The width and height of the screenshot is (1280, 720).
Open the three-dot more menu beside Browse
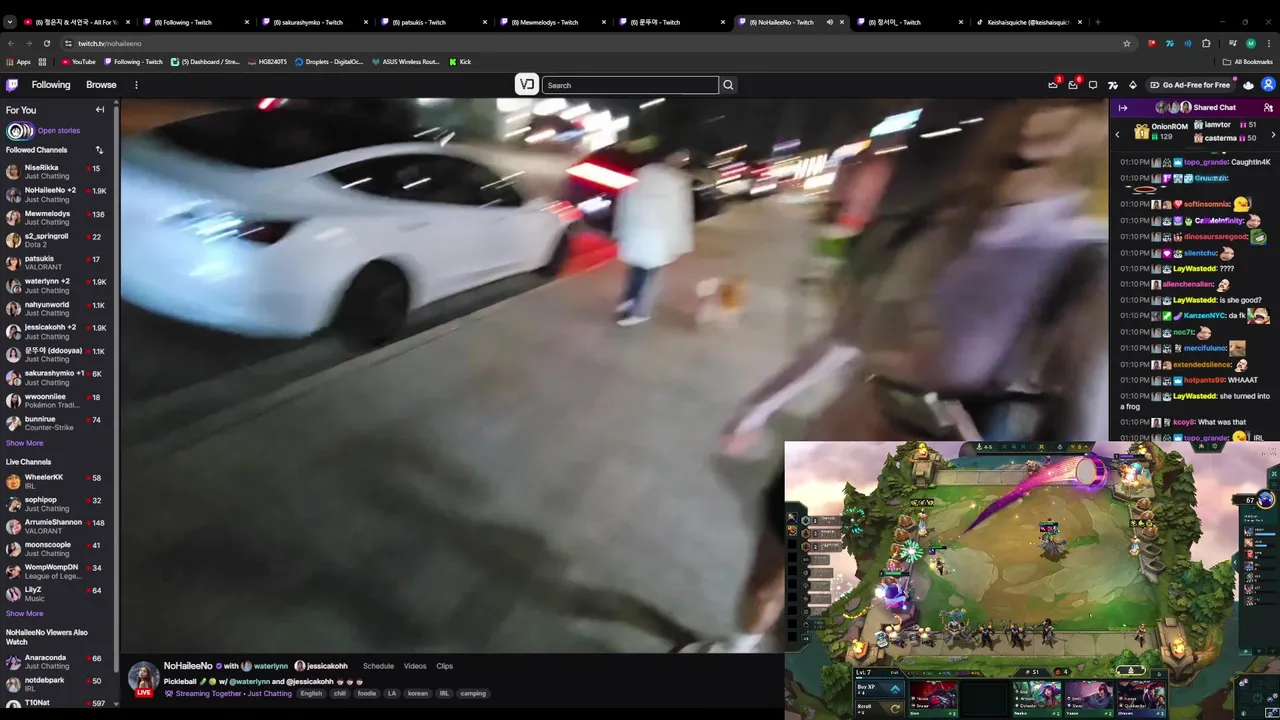click(x=136, y=85)
